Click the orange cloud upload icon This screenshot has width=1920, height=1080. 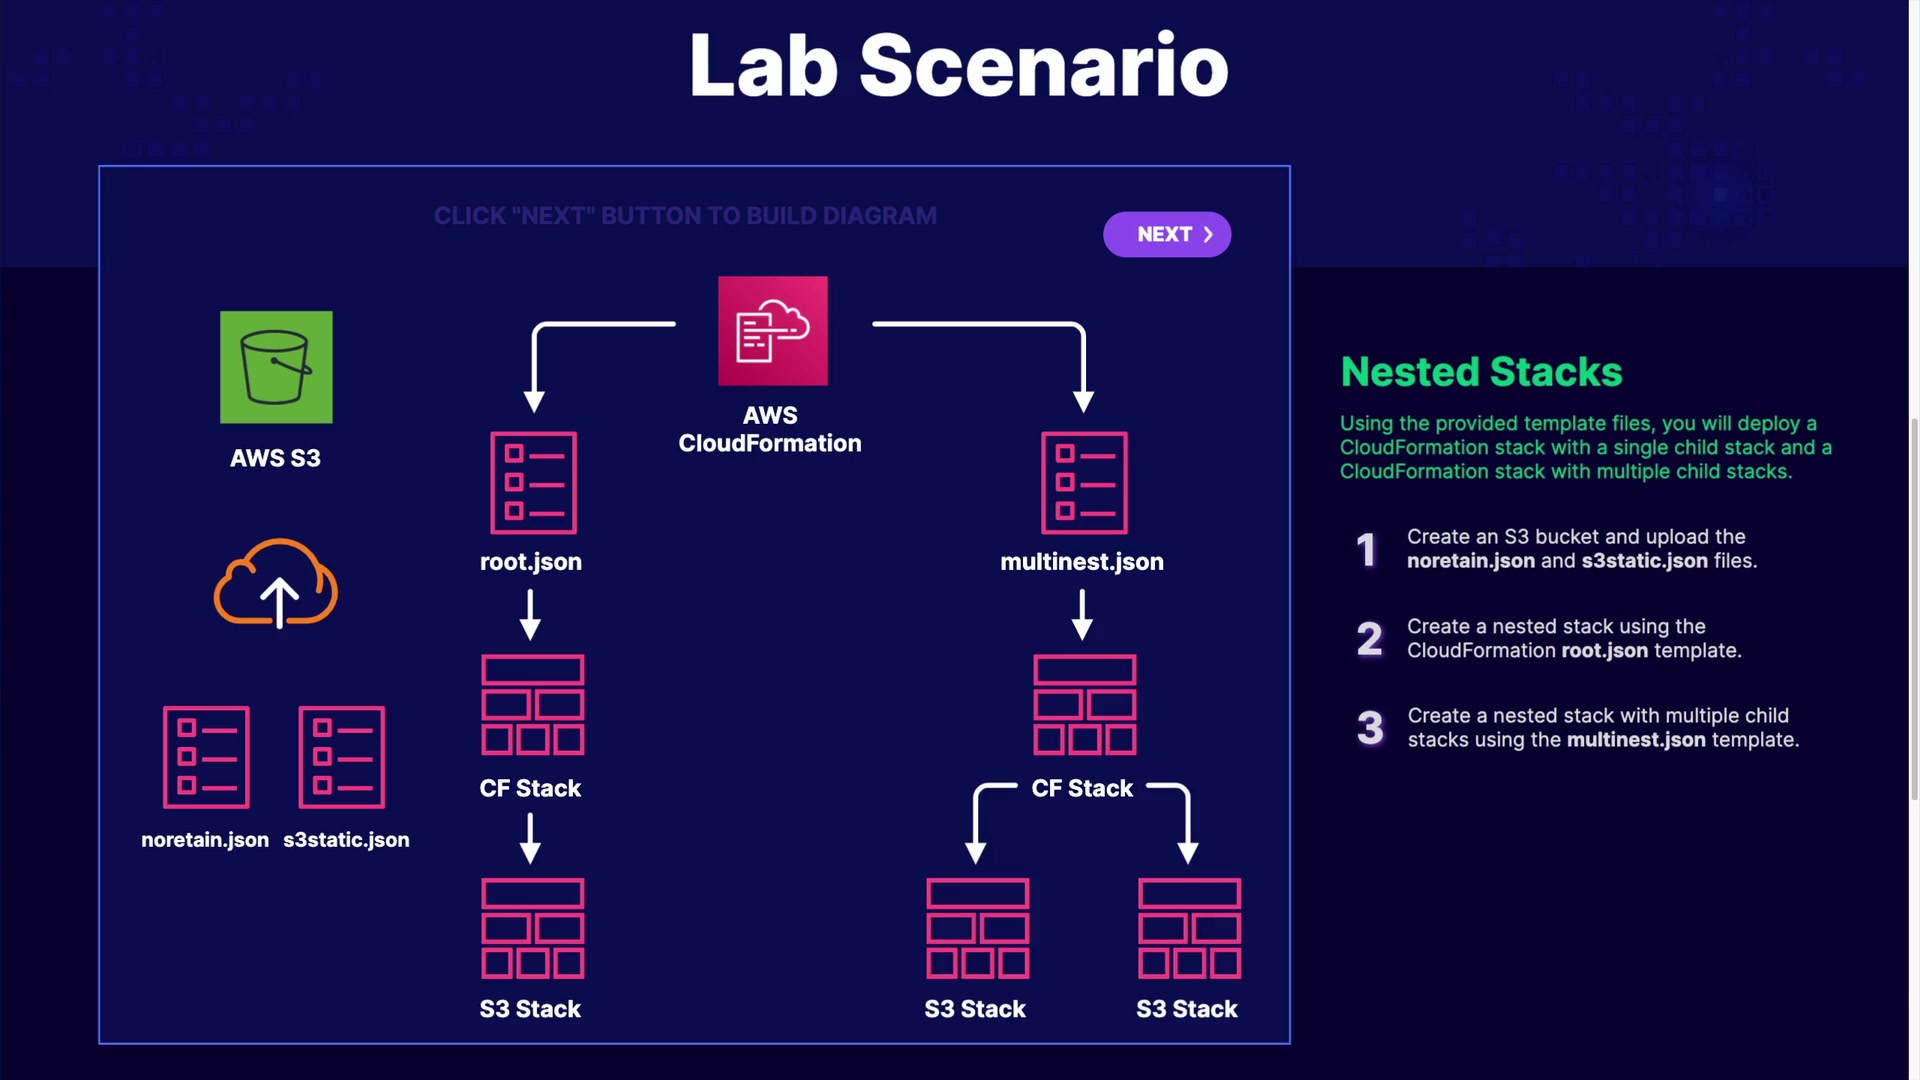pos(276,583)
